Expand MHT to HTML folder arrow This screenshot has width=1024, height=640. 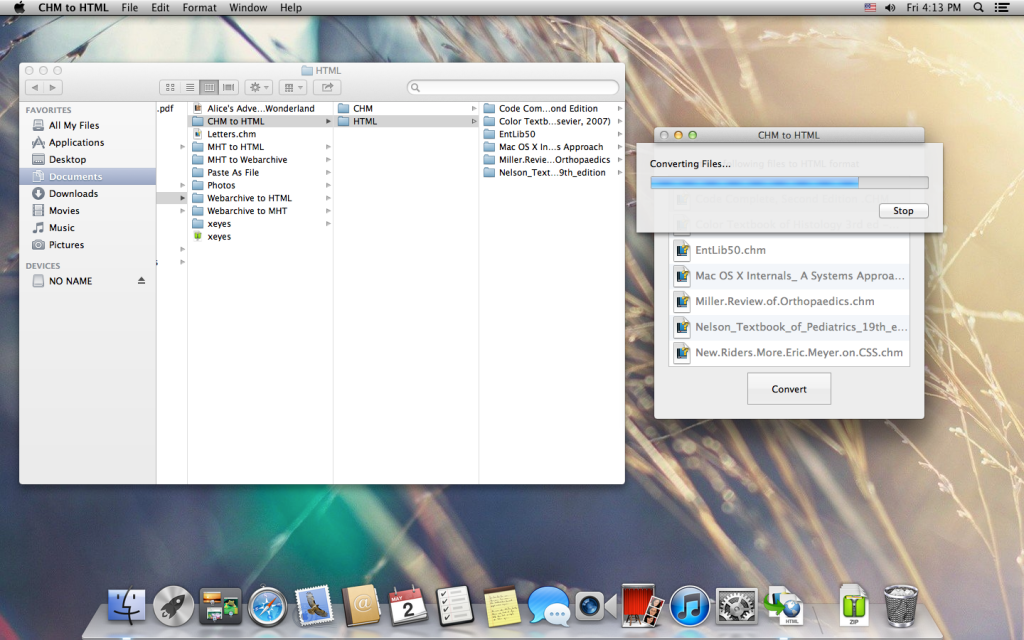(x=328, y=147)
